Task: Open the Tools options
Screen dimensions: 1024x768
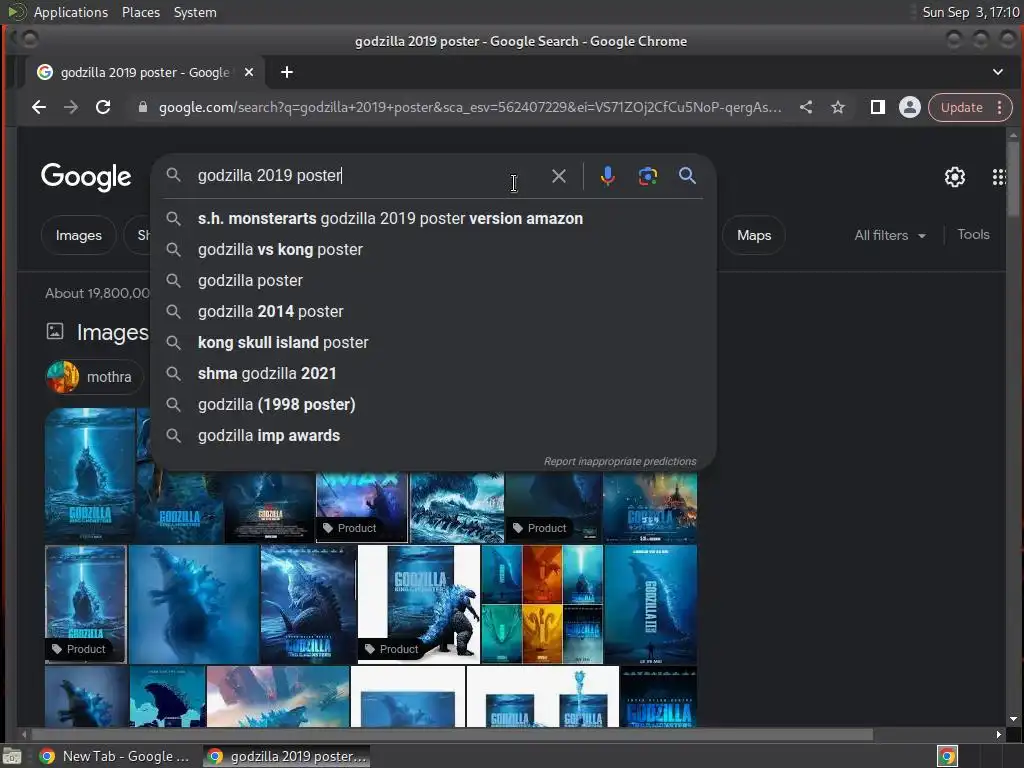Action: point(973,234)
